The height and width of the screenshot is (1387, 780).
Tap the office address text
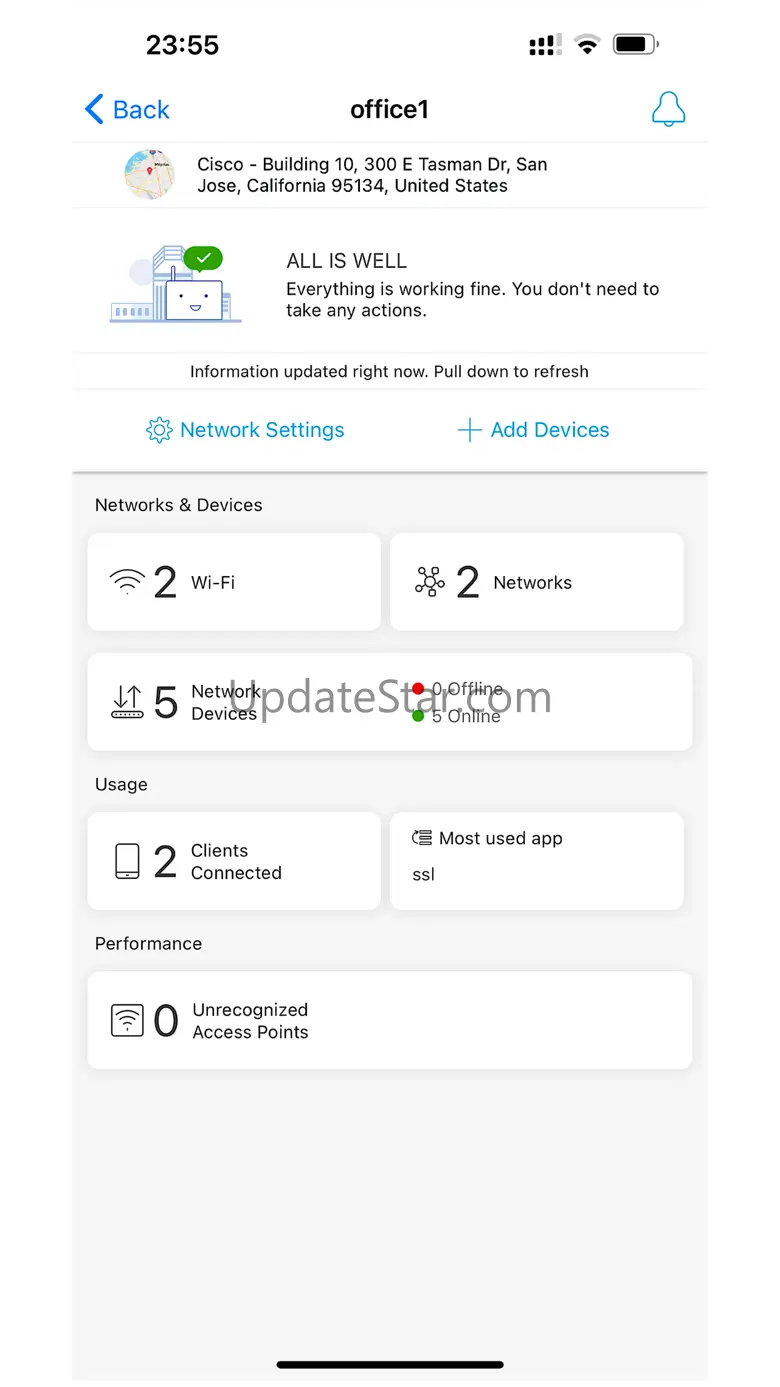[x=372, y=175]
